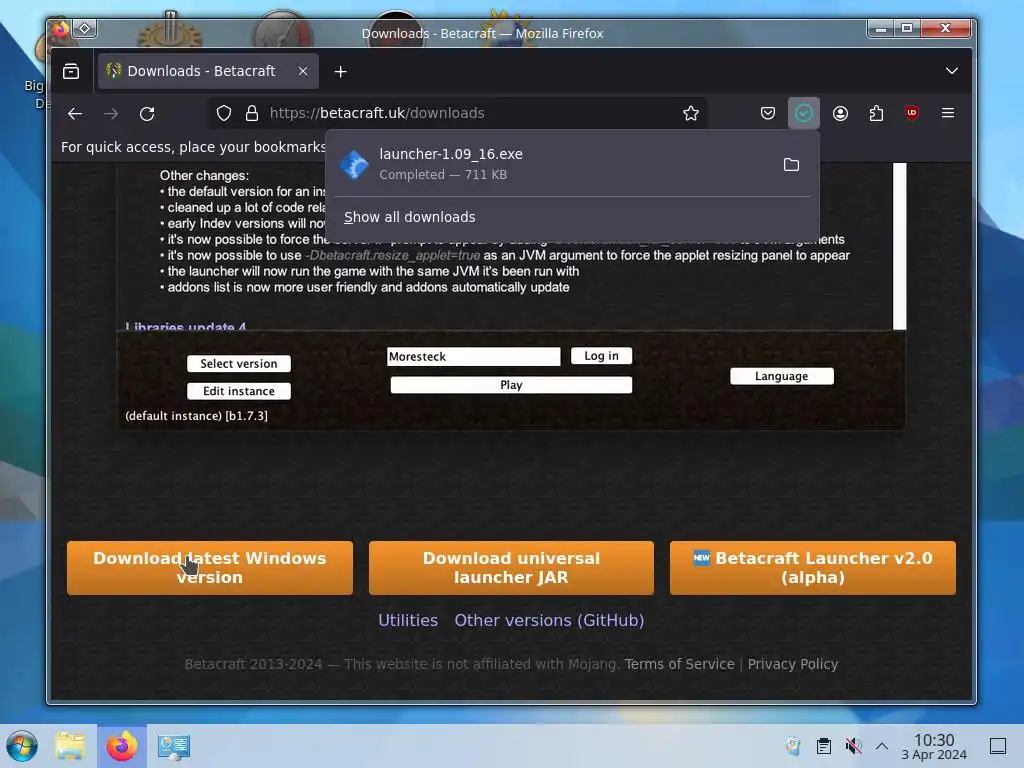1024x768 pixels.
Task: Open downloaded launcher-1.09_16.exe entry
Action: pos(555,164)
